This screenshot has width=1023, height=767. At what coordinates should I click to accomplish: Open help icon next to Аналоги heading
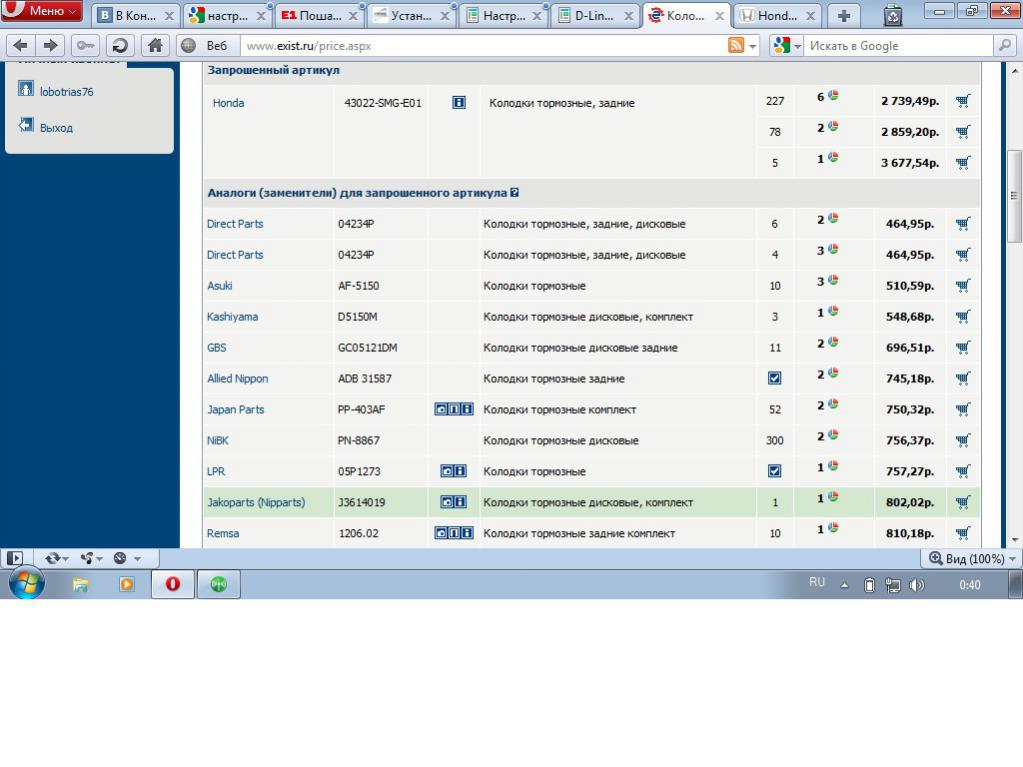(x=515, y=192)
